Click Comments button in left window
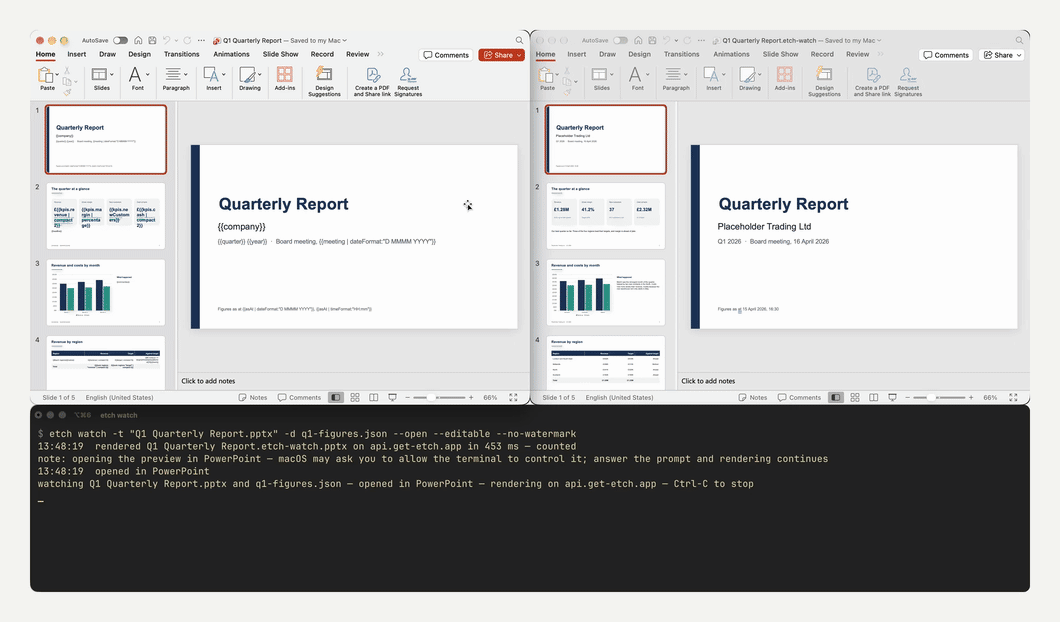The width and height of the screenshot is (1060, 622). [x=446, y=55]
